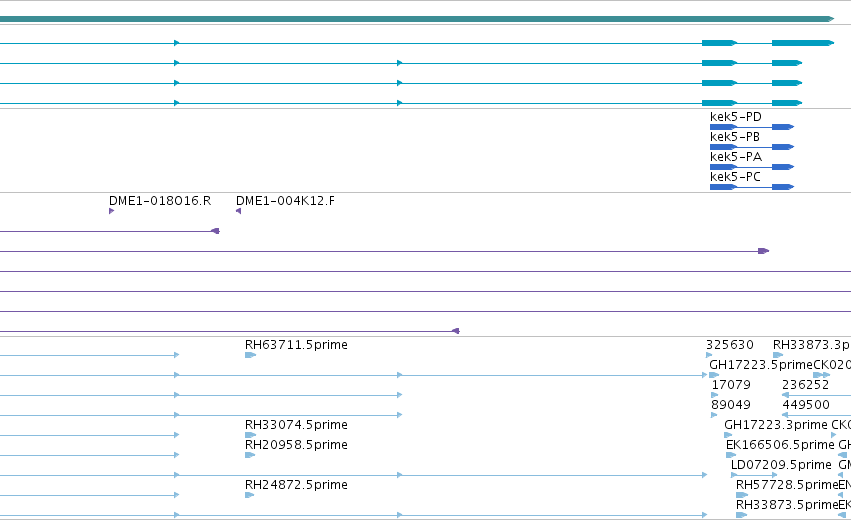Select the feature labeled 325630

click(729, 345)
